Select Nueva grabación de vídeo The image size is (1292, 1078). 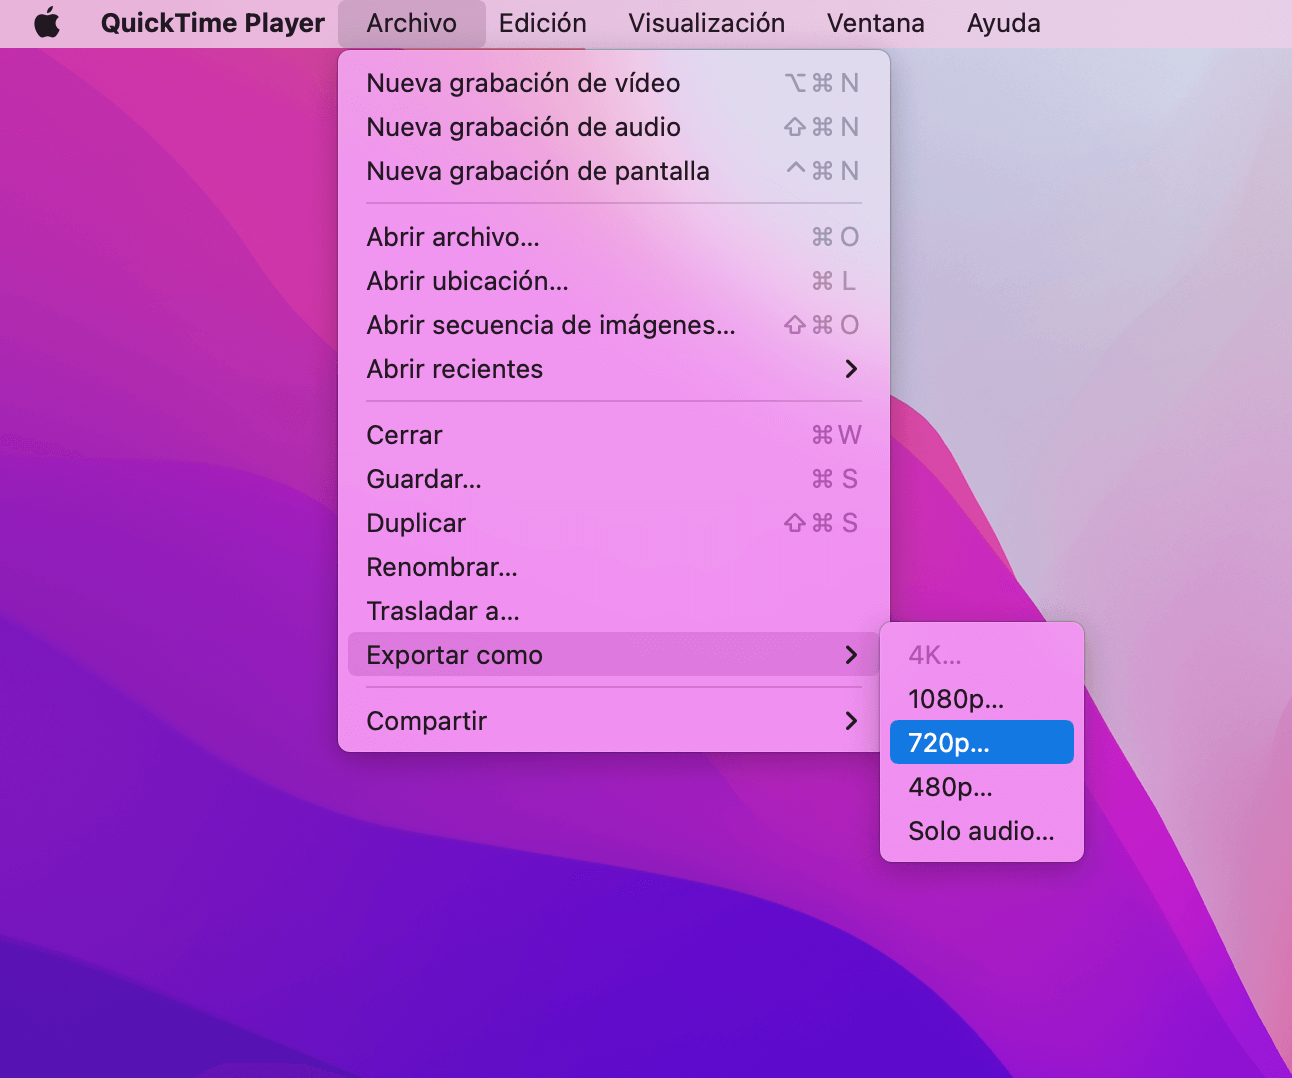(523, 83)
